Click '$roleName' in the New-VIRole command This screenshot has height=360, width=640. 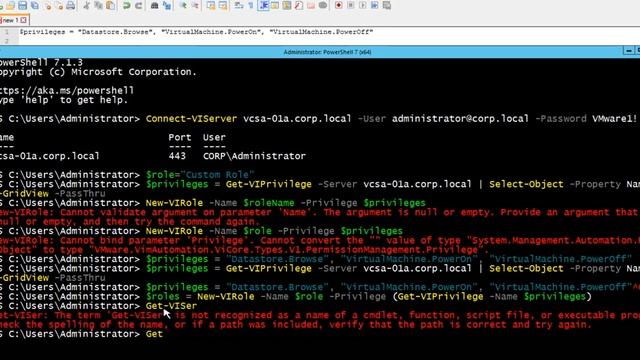pyautogui.click(x=269, y=203)
